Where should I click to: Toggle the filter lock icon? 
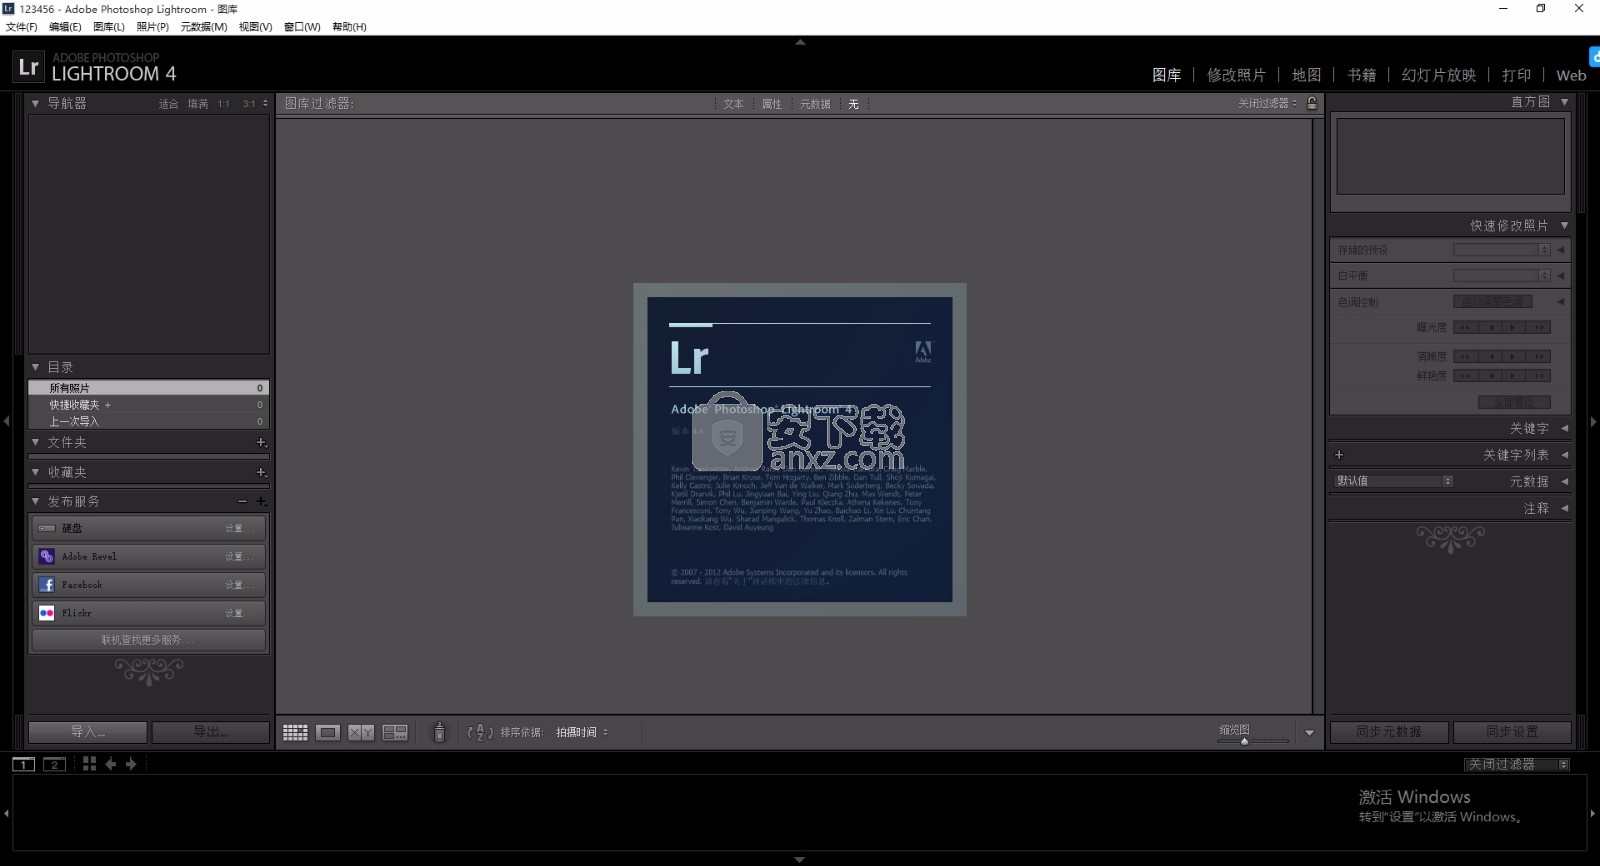click(x=1312, y=103)
